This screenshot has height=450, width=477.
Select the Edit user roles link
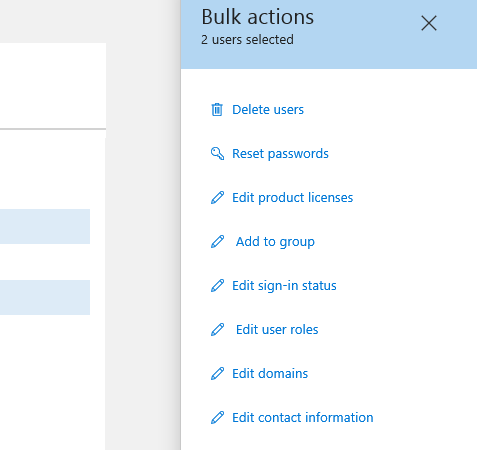point(277,330)
